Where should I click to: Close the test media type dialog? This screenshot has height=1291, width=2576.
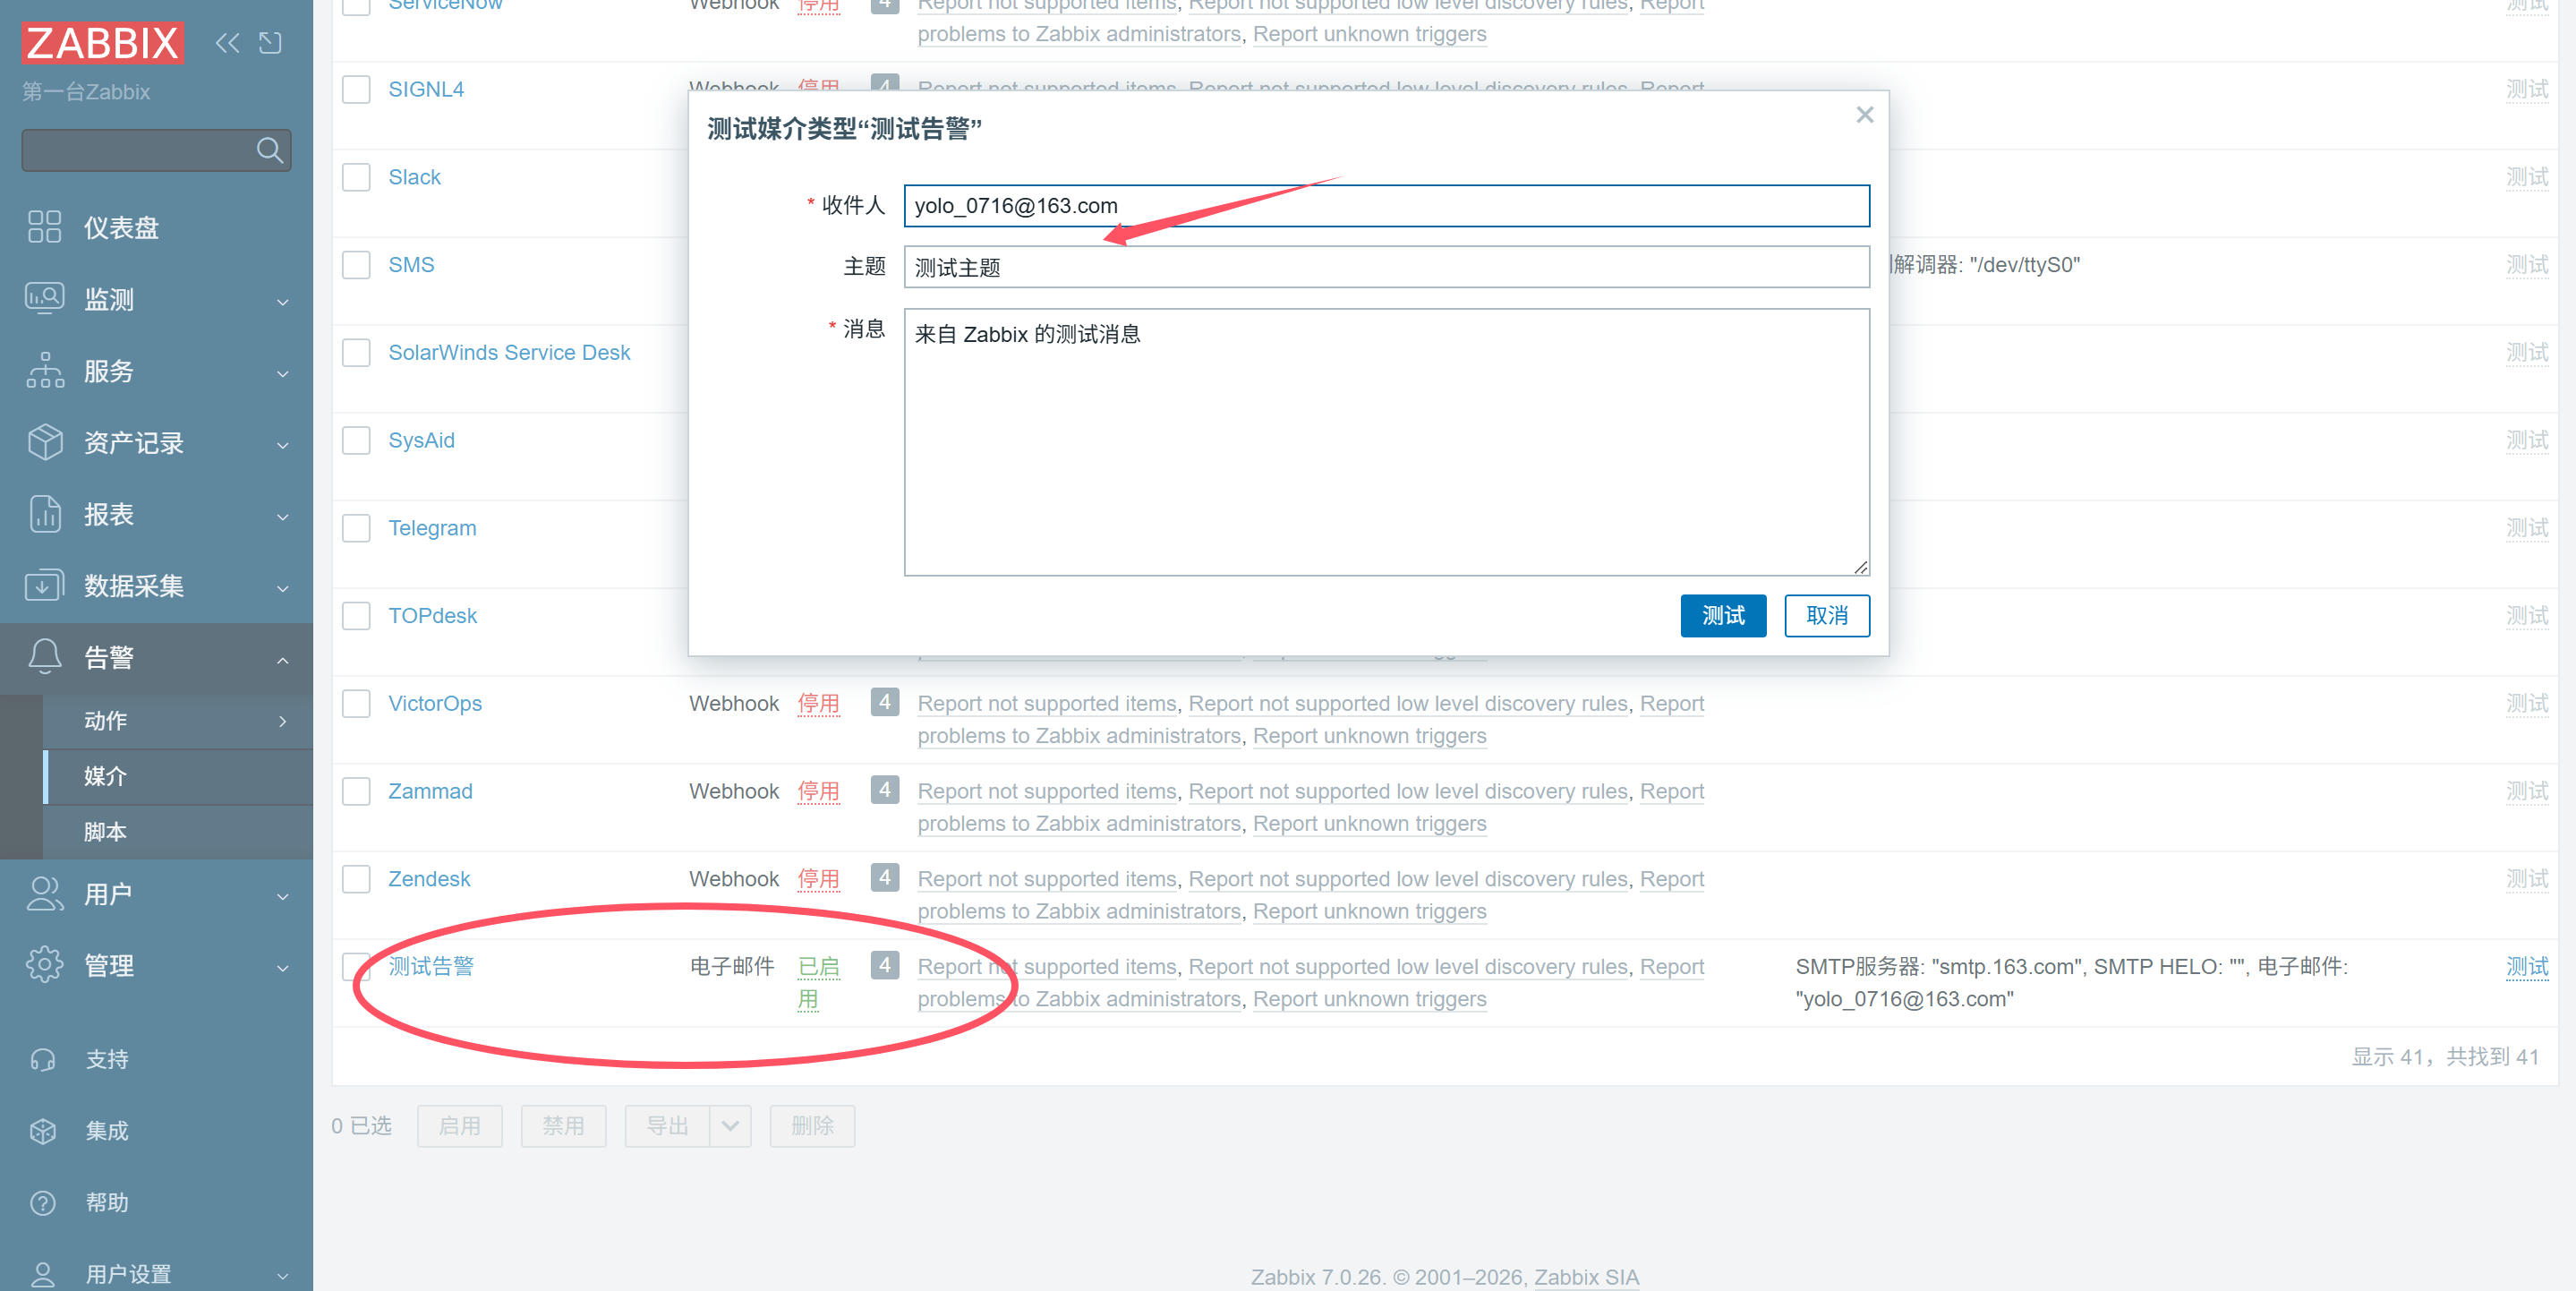(1864, 115)
